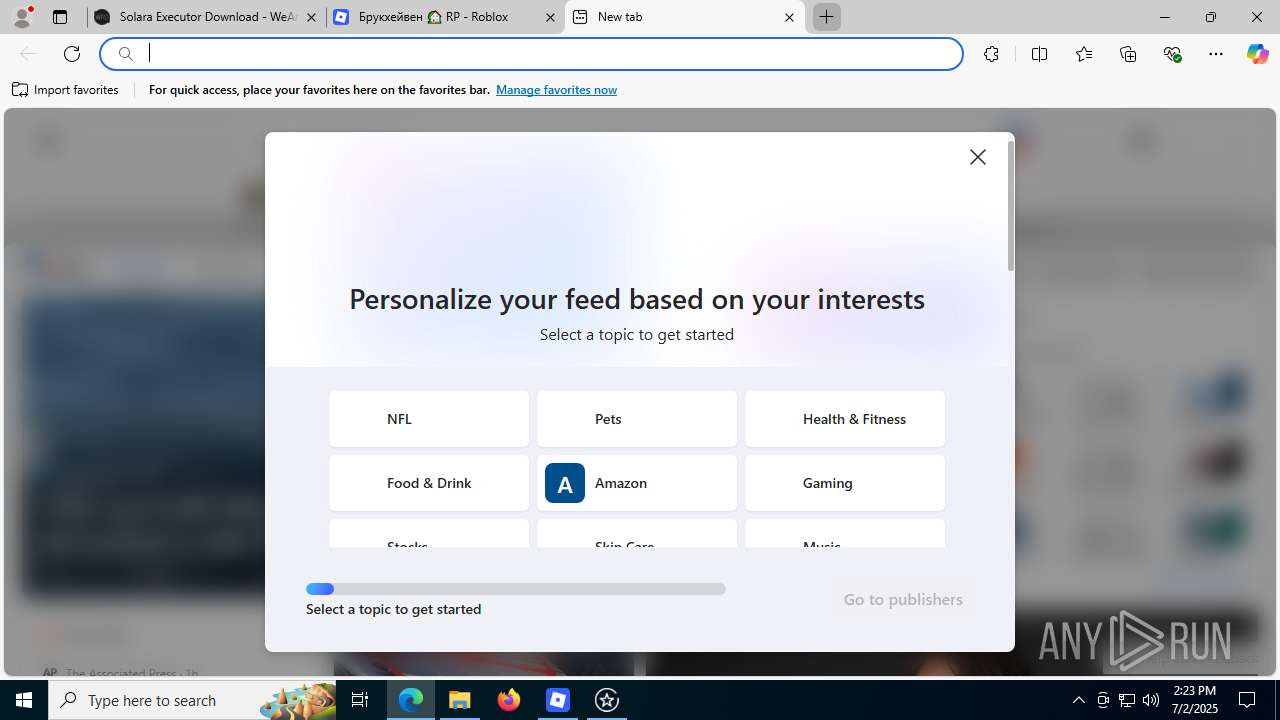Screen dimensions: 1280x720
Task: Select the New tab tab
Action: pyautogui.click(x=684, y=17)
